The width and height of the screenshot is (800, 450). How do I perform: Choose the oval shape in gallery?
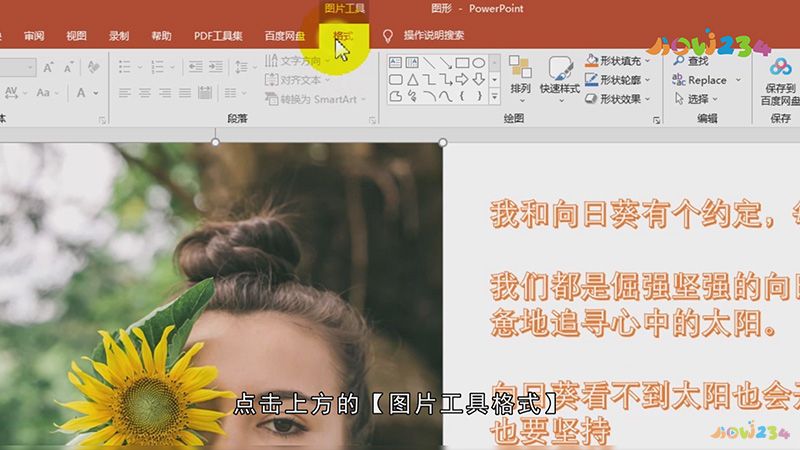click(479, 63)
